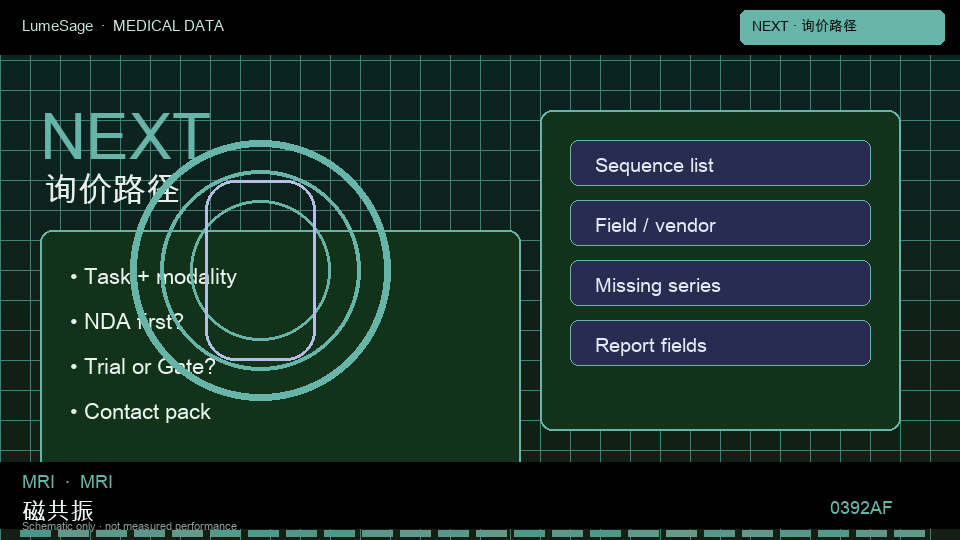Click the Contact pack bullet
The height and width of the screenshot is (540, 960).
(140, 412)
